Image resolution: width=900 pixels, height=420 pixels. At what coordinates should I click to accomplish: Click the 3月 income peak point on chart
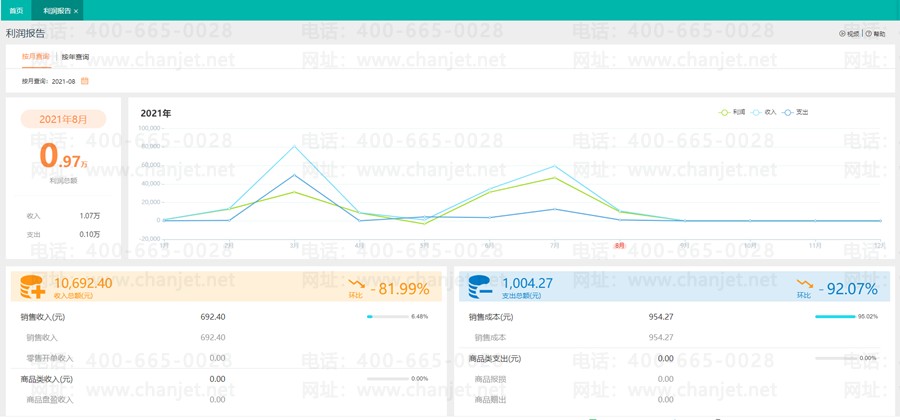pyautogui.click(x=294, y=146)
